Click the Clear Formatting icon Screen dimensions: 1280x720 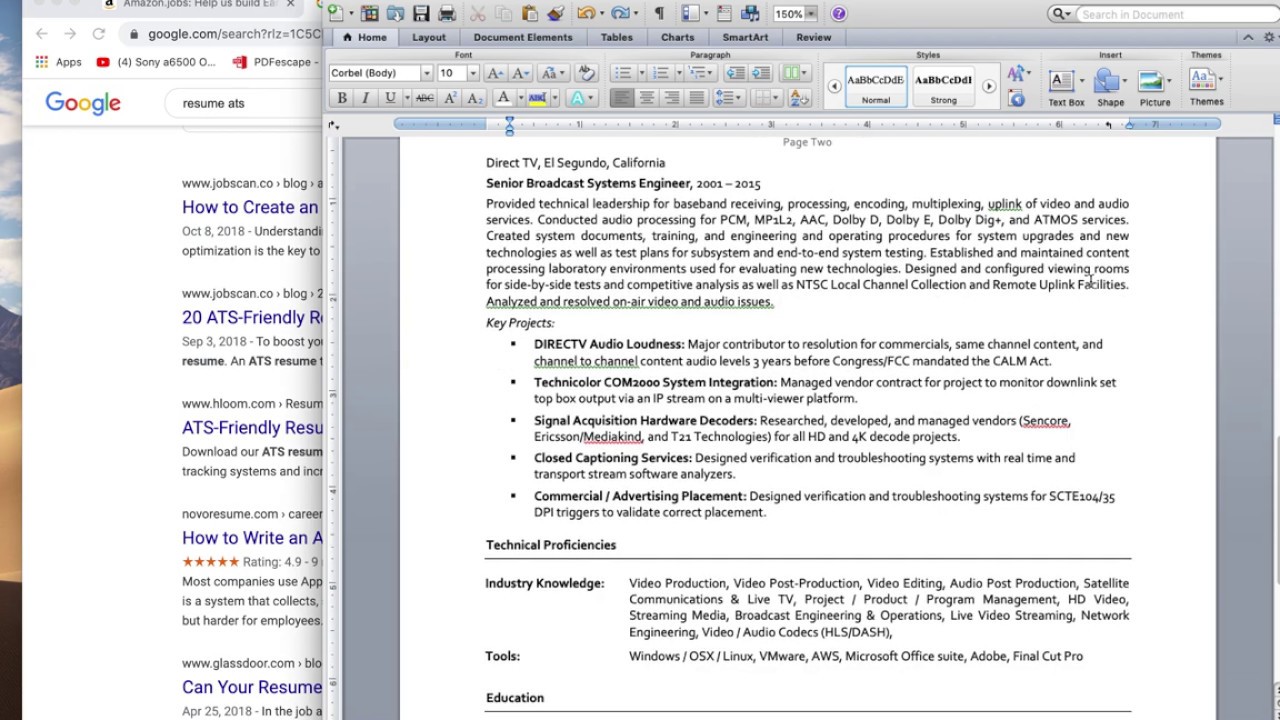(586, 73)
